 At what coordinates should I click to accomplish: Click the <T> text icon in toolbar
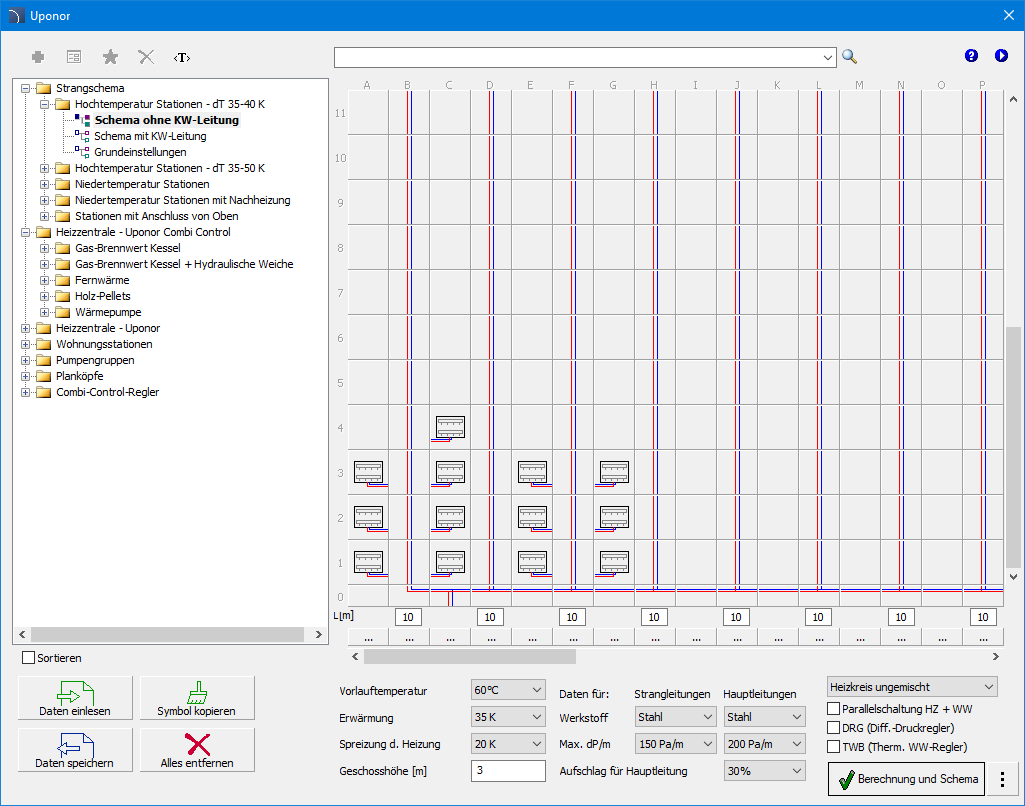[182, 57]
